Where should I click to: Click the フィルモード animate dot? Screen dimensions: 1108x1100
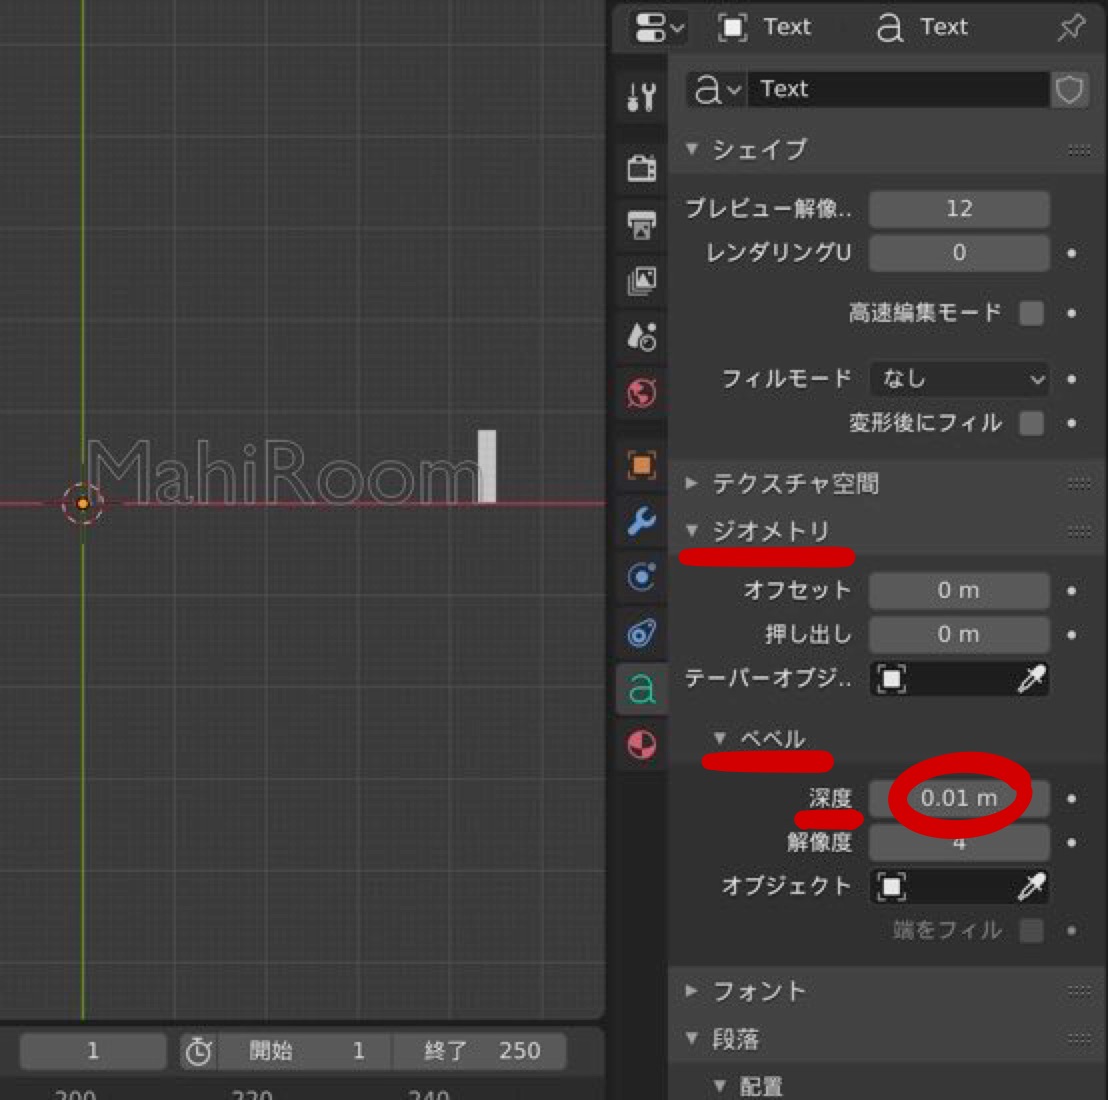pyautogui.click(x=1071, y=379)
